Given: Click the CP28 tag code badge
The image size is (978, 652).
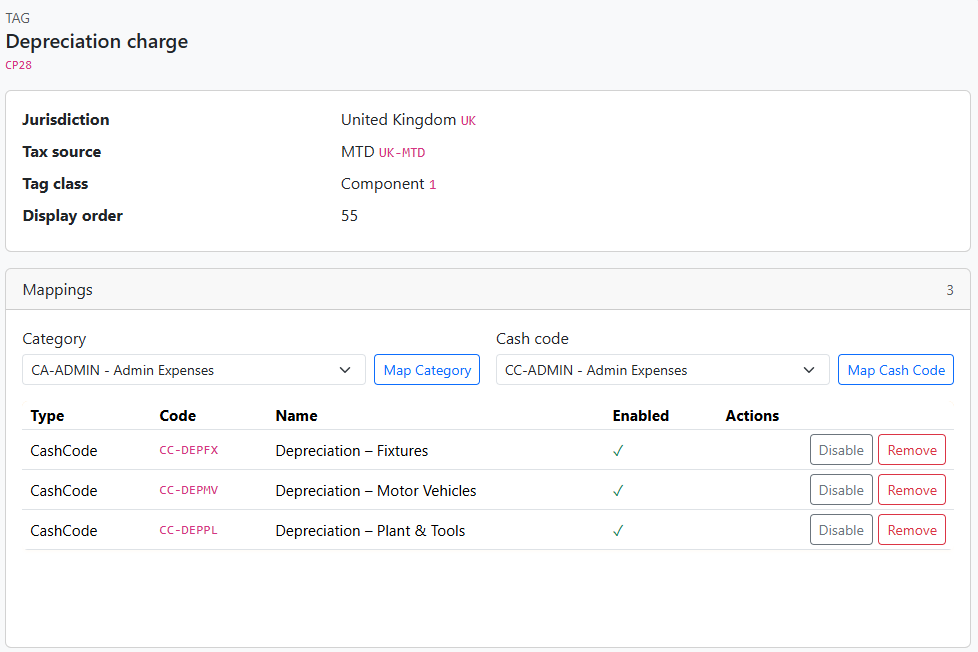Looking at the screenshot, I should [x=18, y=64].
